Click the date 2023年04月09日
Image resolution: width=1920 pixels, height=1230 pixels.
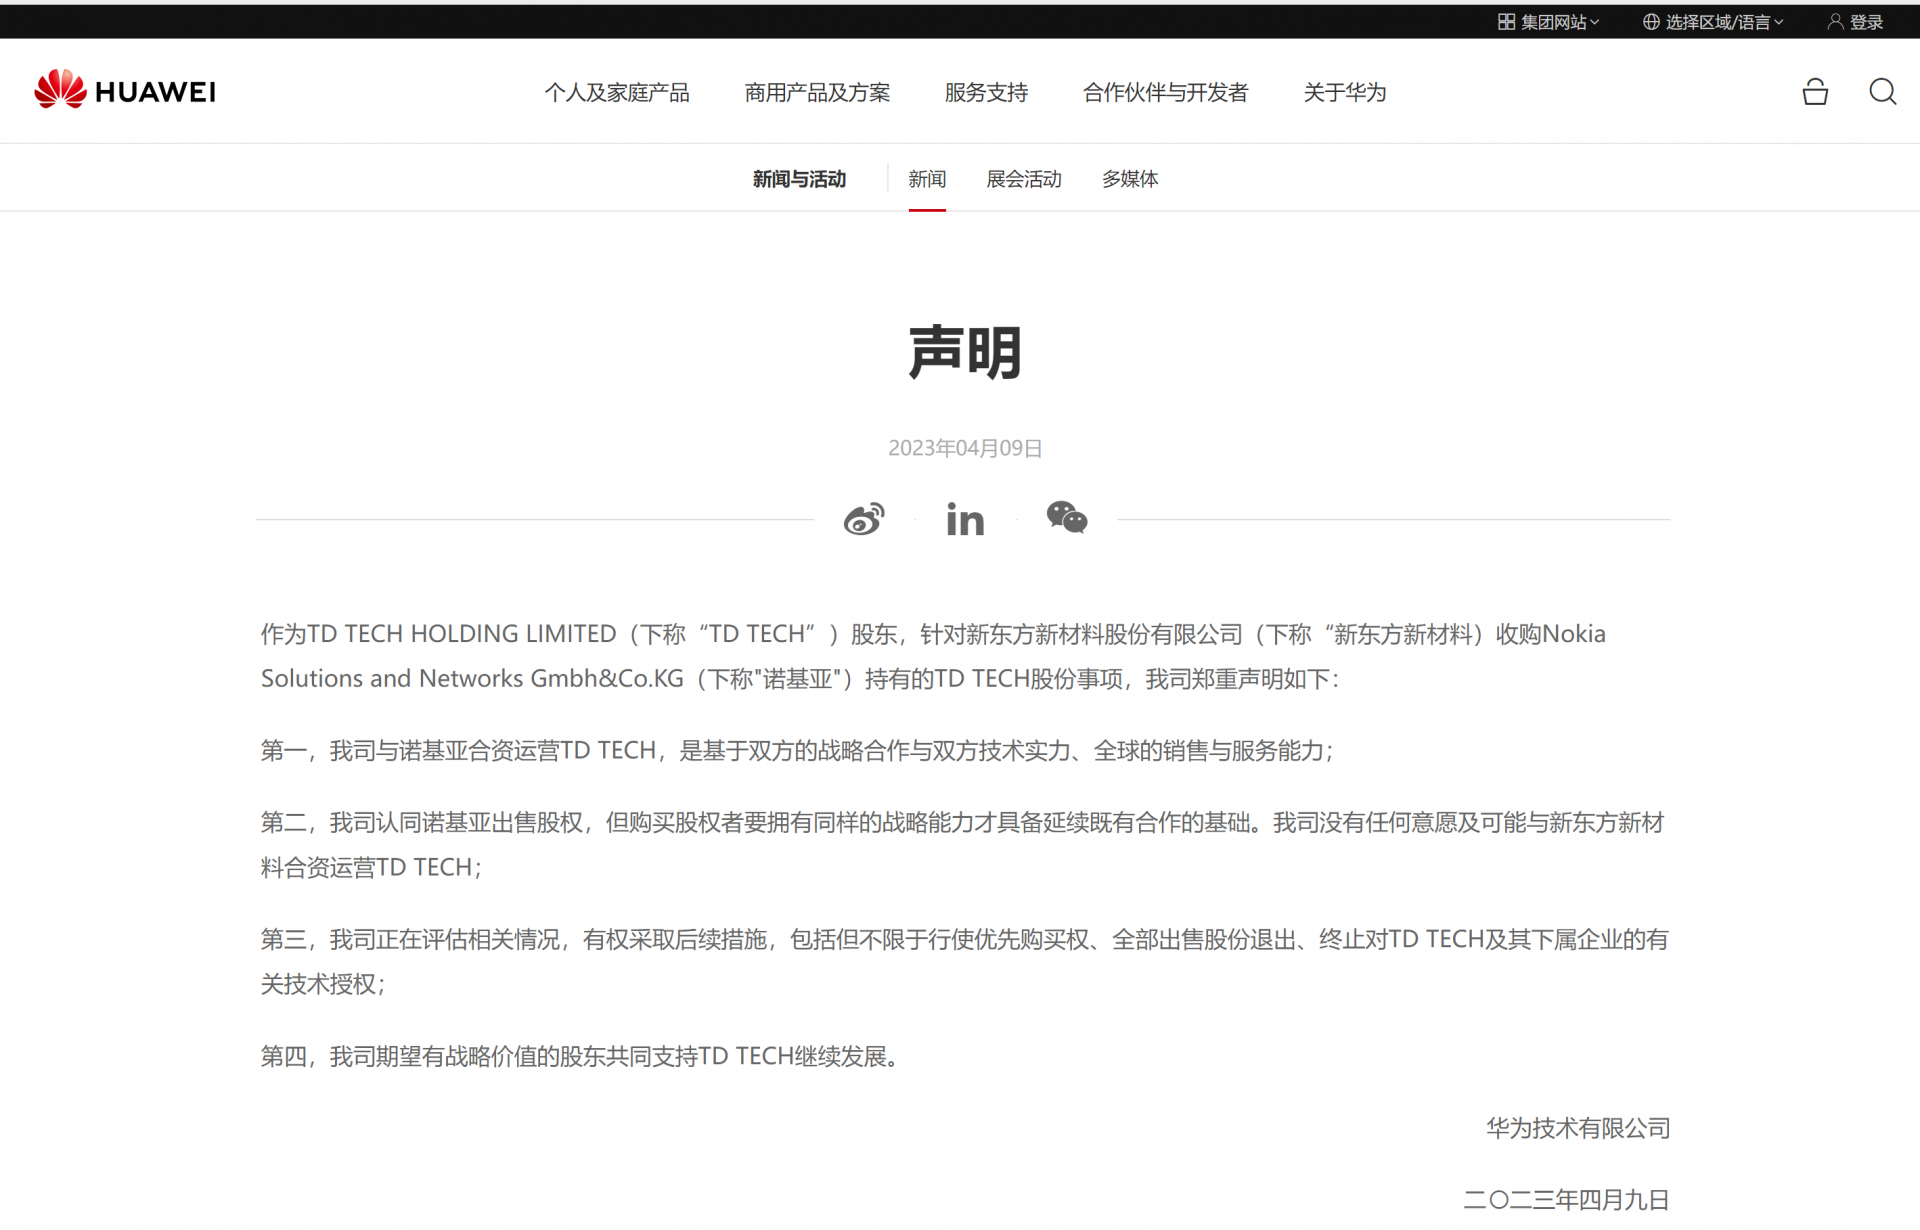point(965,448)
